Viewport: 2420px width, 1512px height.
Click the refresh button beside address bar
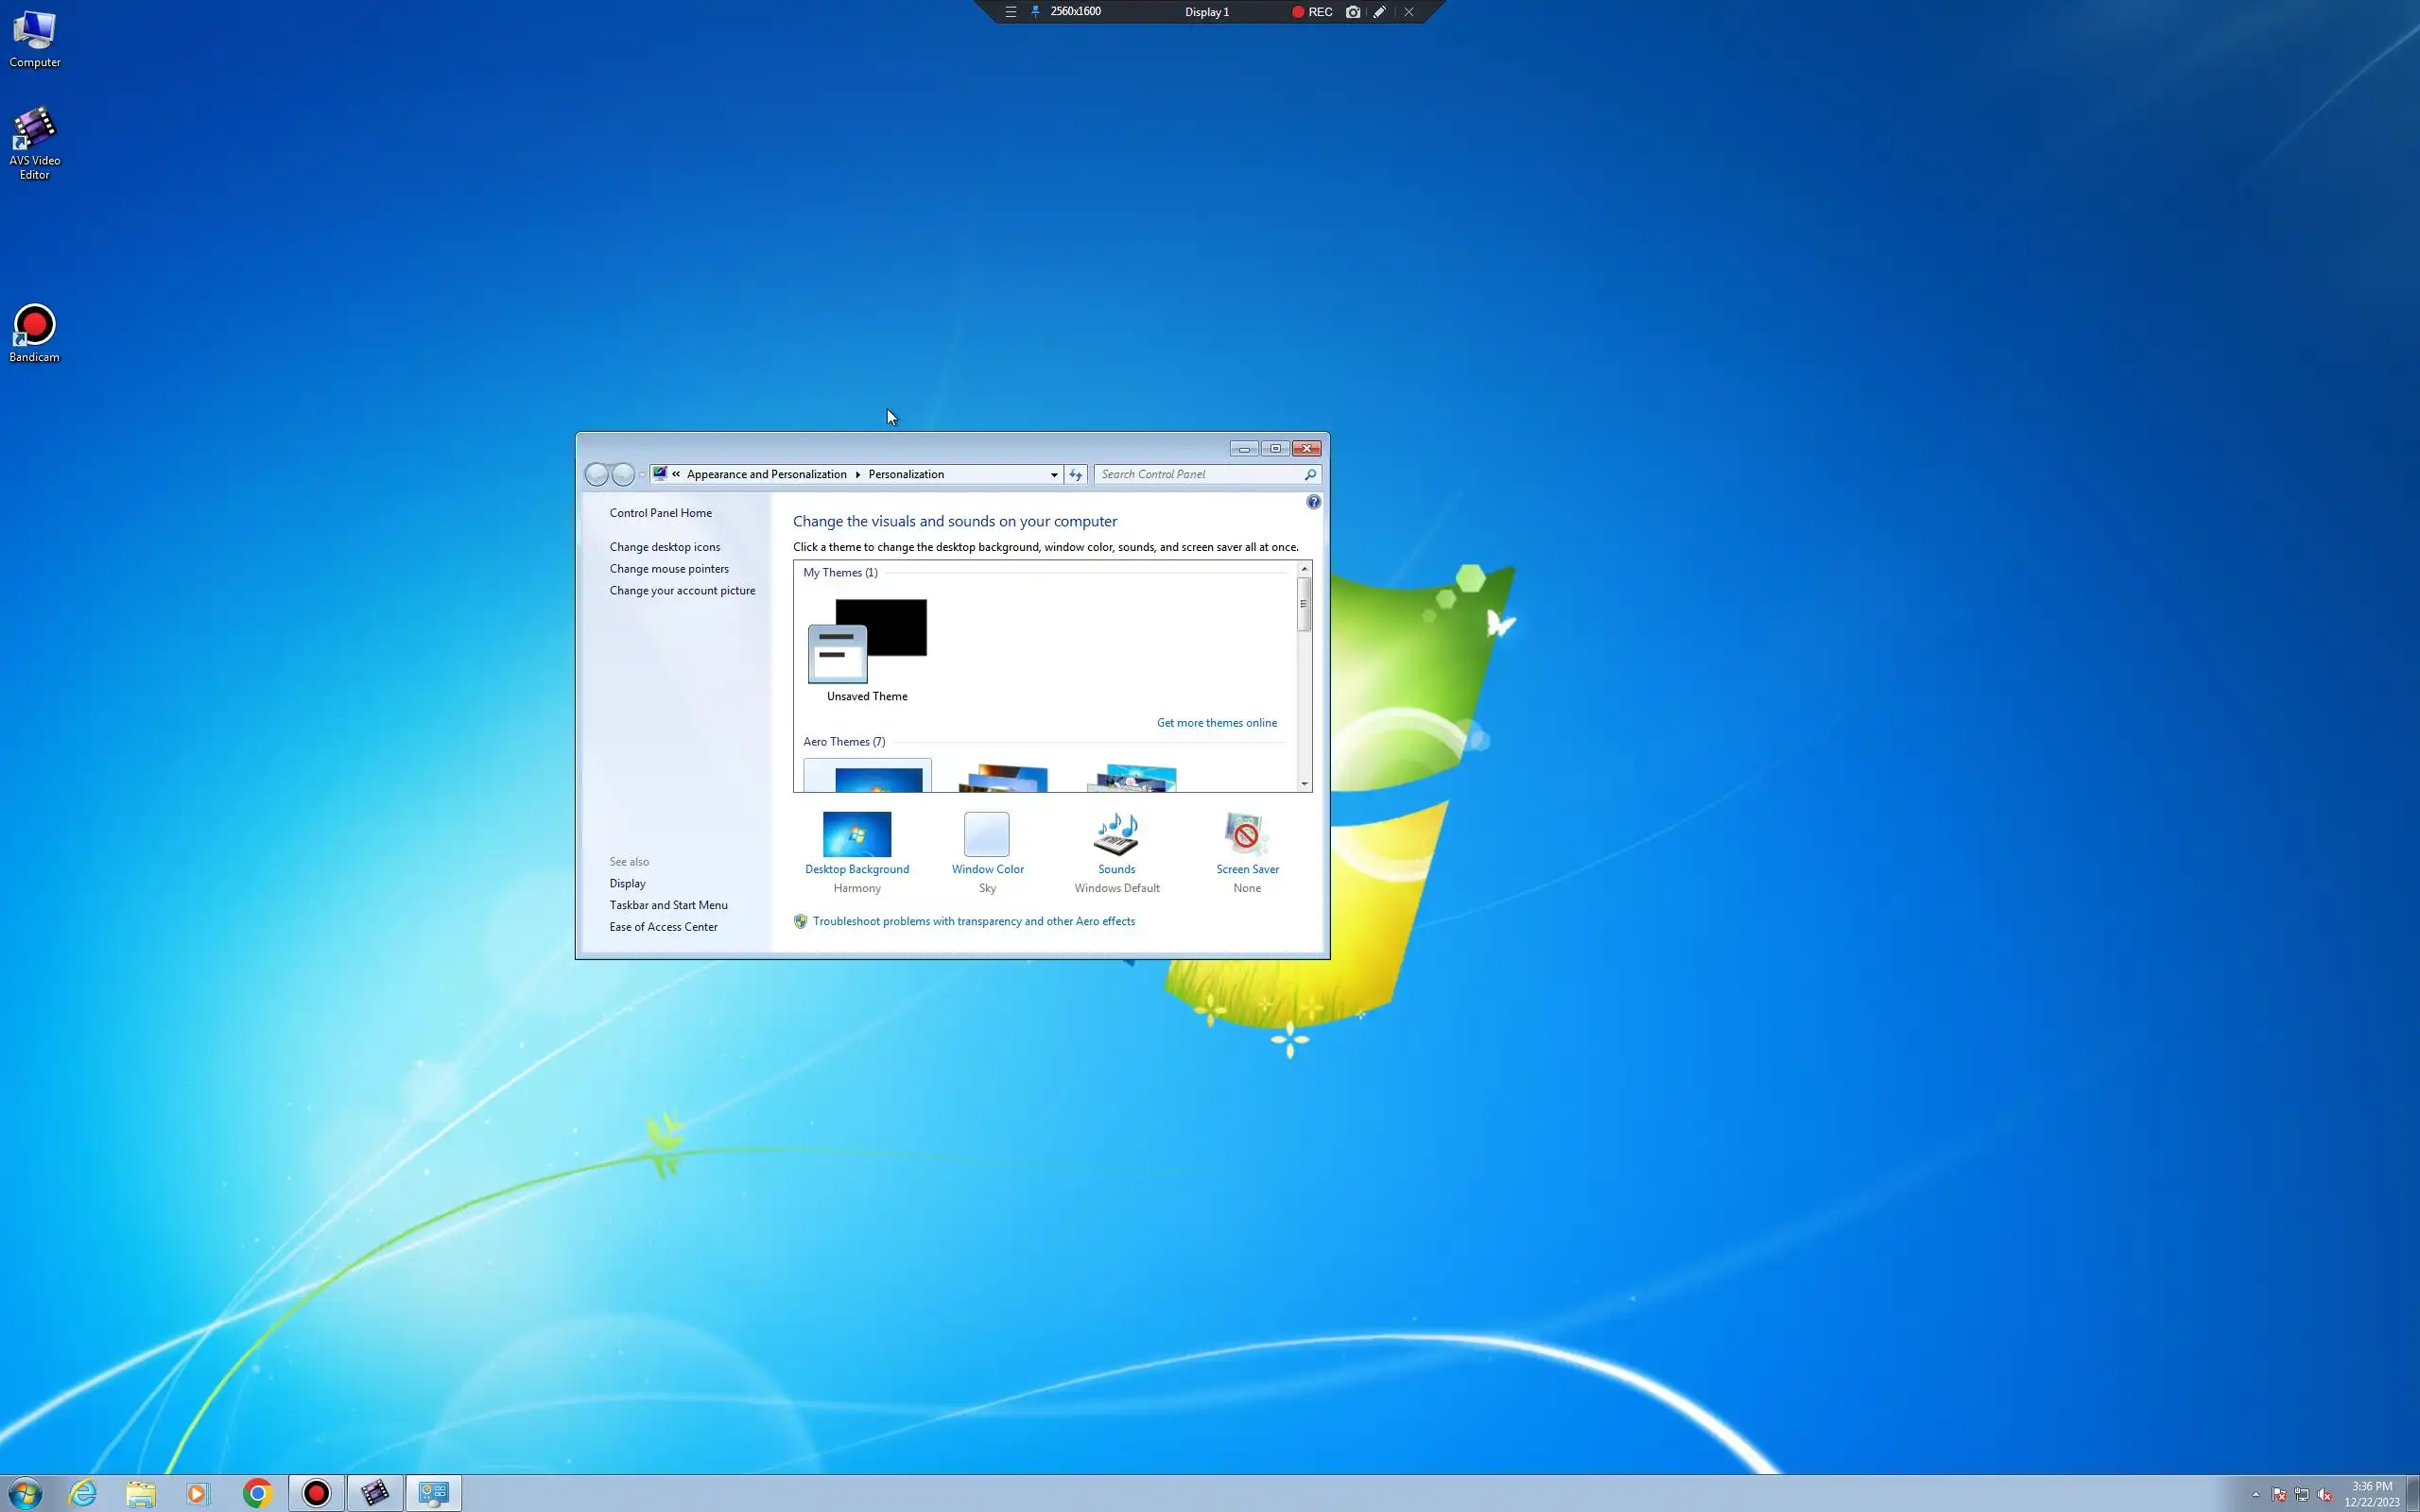coord(1075,475)
